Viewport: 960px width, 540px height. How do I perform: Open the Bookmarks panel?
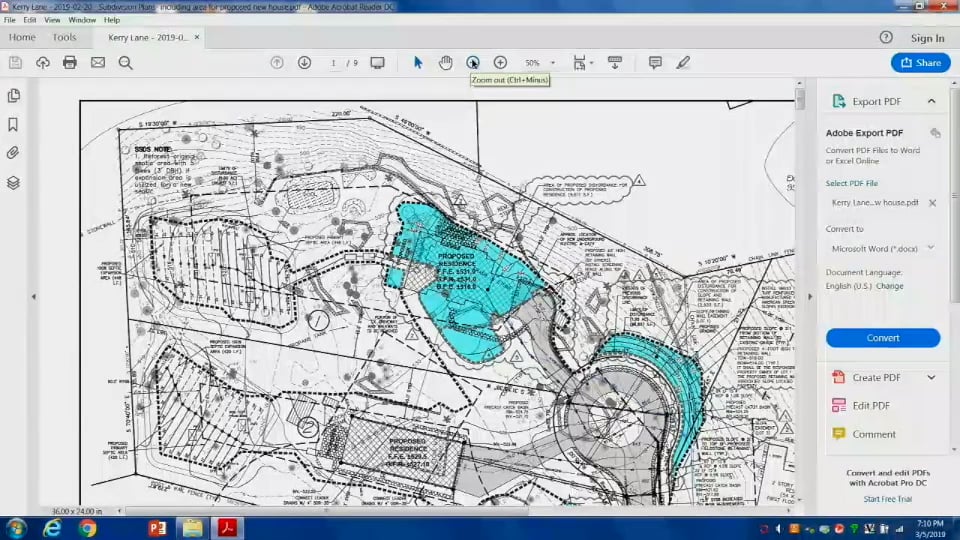[13, 124]
